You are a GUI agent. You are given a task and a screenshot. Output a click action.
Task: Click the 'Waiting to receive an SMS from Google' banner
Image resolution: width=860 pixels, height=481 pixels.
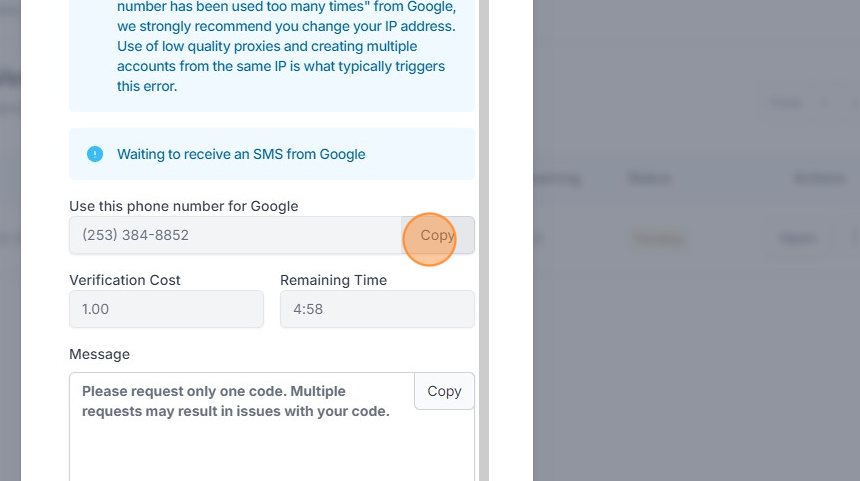pos(272,154)
